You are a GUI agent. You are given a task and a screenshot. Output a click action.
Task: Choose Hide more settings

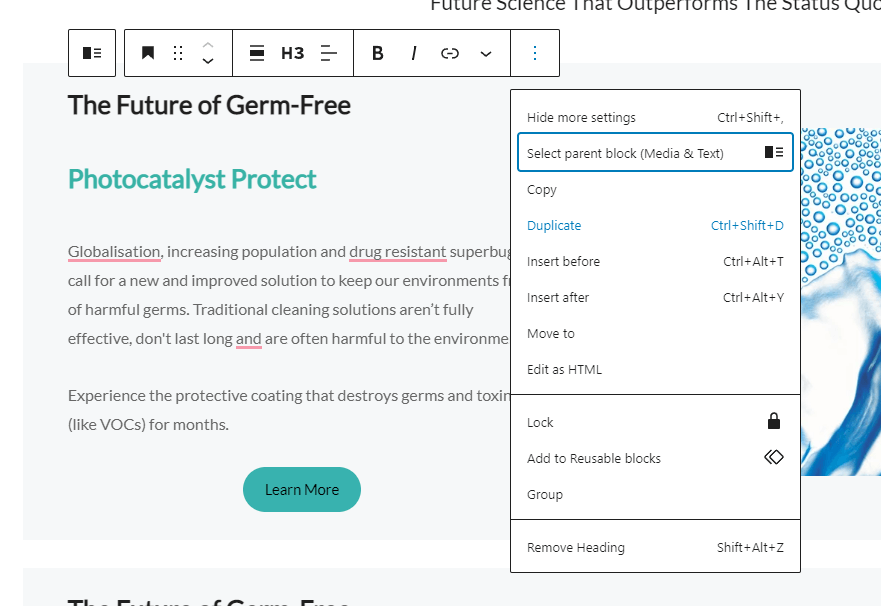(655, 117)
